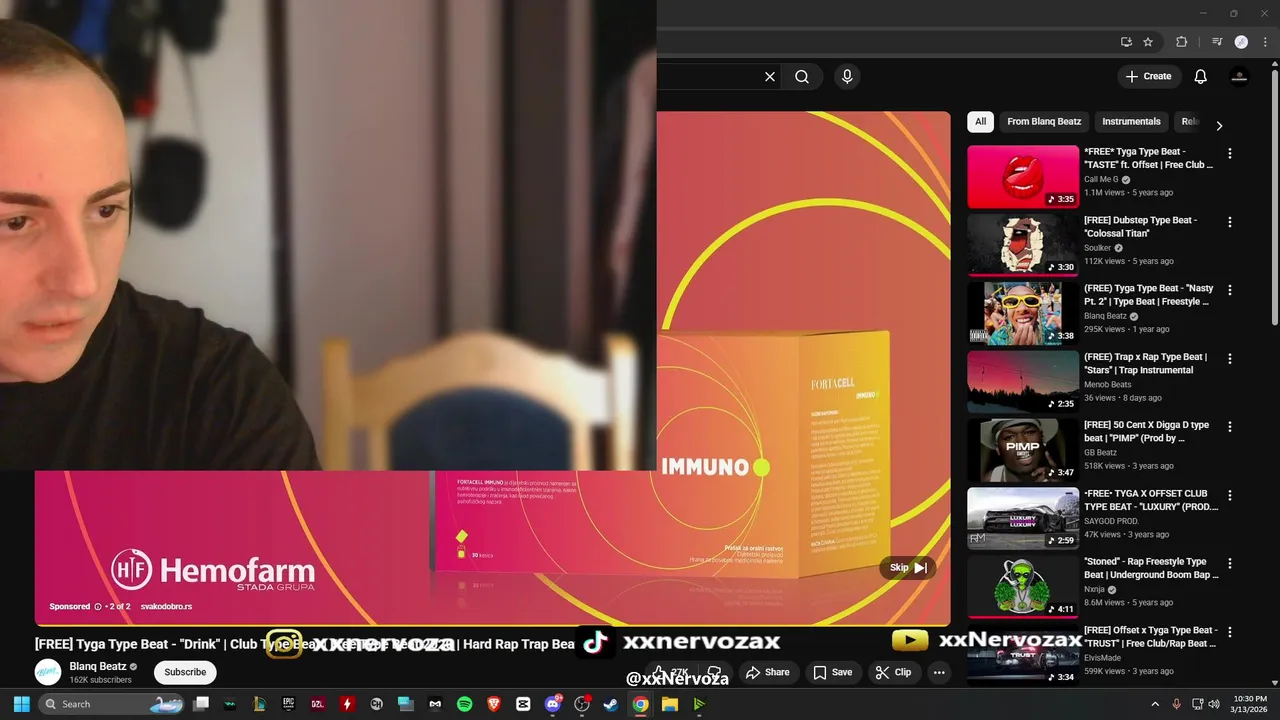Open the "Nasty Pt. 2" video thumbnail

click(x=1023, y=312)
